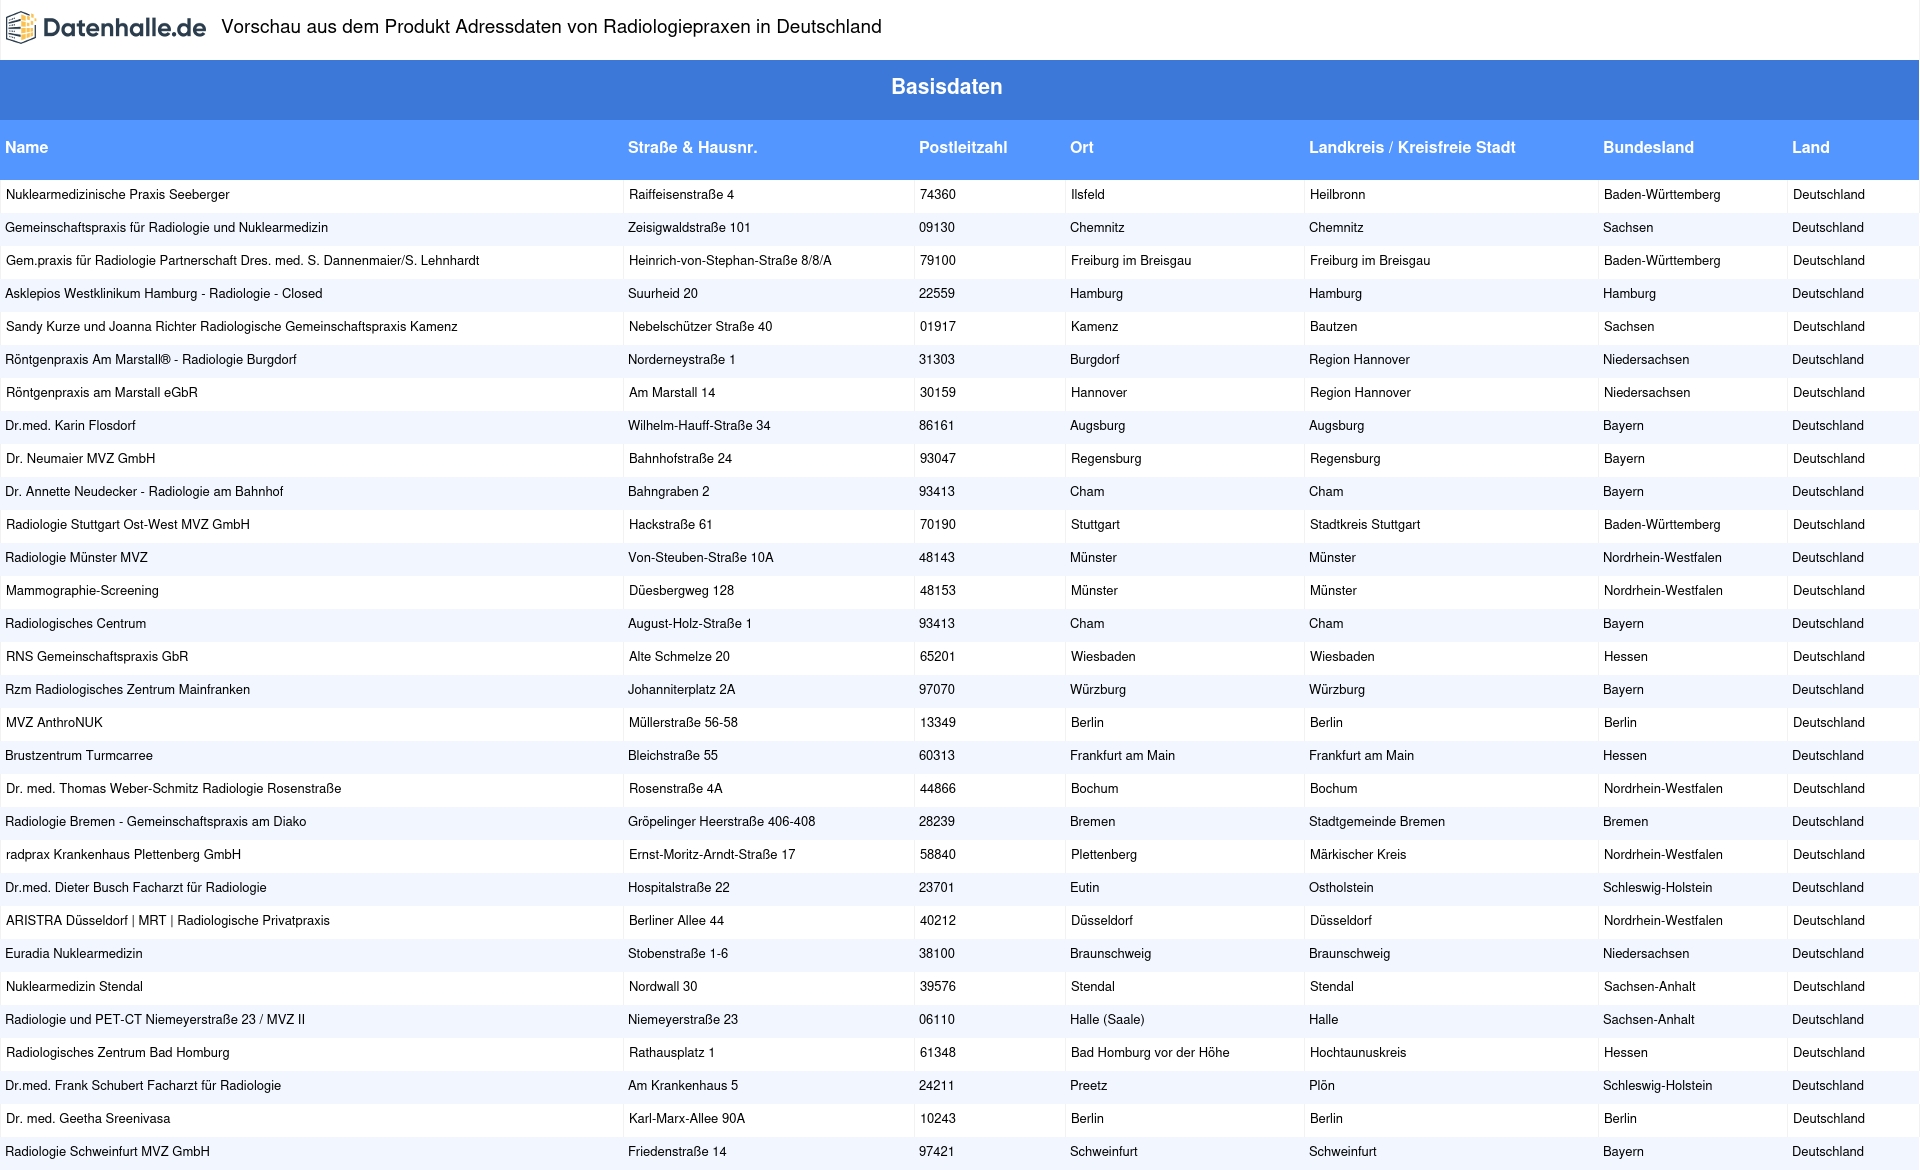Screen dimensions: 1920x1170
Task: Select postal code 06110
Action: tap(936, 1020)
